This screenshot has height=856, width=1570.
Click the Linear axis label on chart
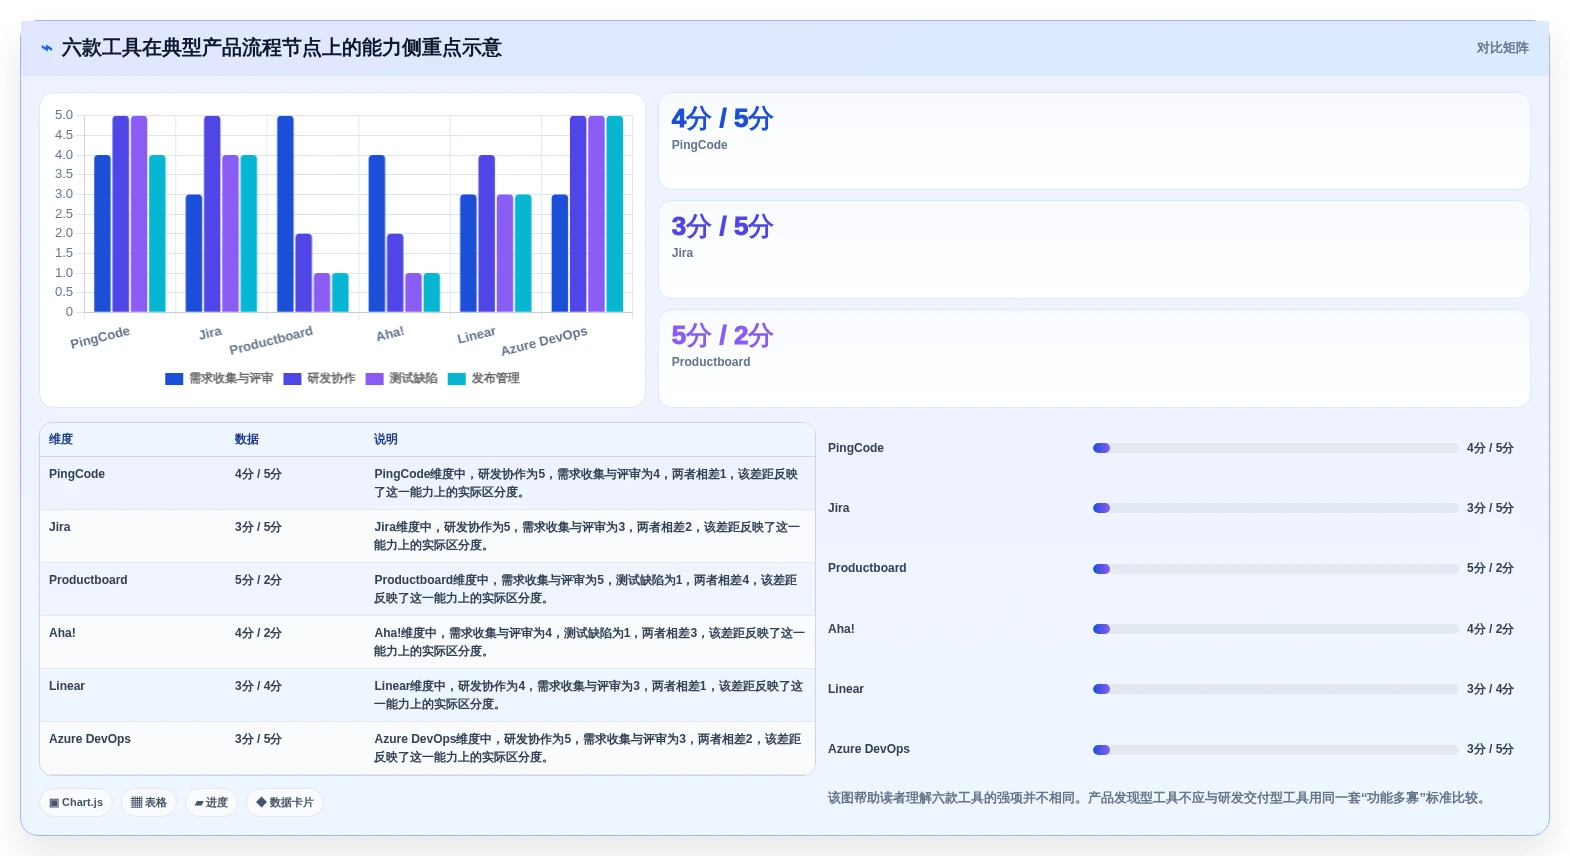[x=476, y=335]
